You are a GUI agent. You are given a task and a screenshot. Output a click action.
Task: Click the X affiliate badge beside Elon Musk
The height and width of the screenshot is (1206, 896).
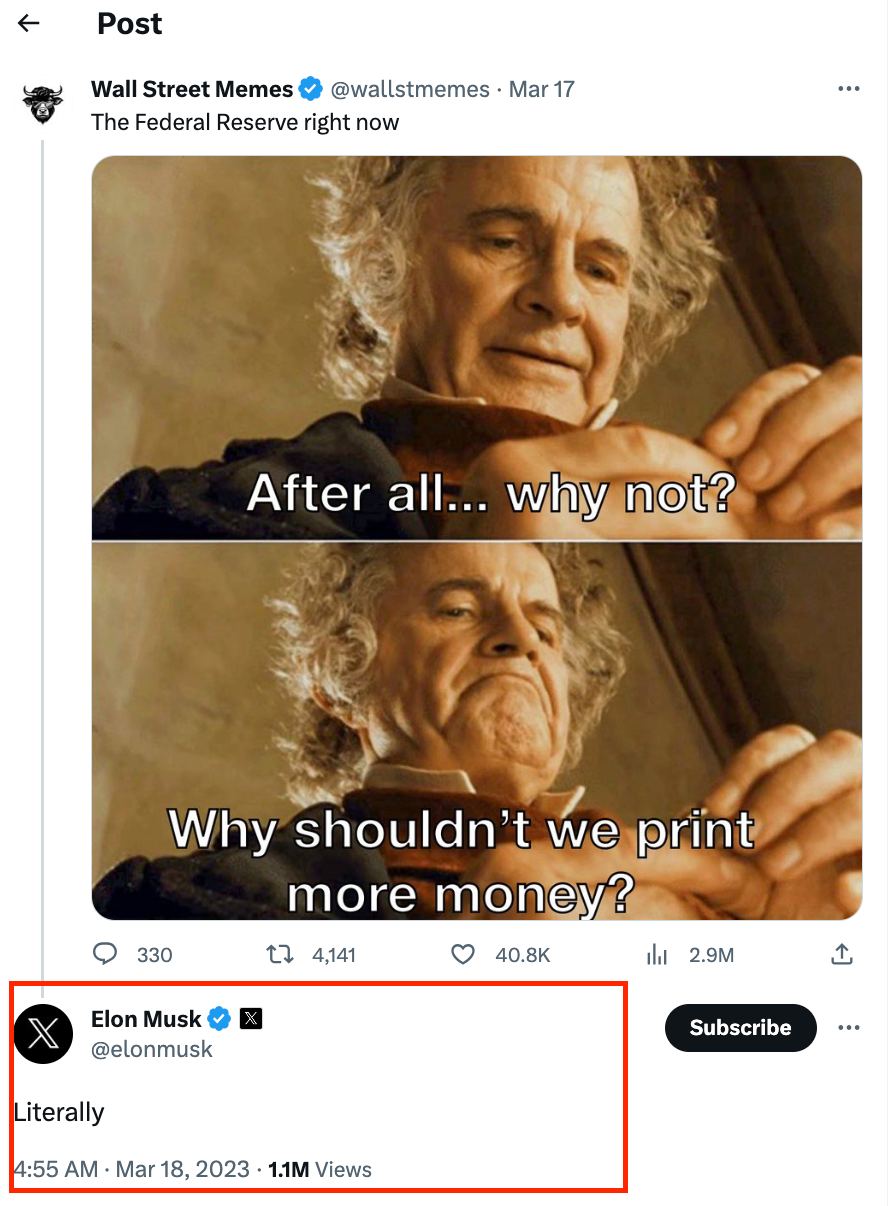tap(252, 1019)
